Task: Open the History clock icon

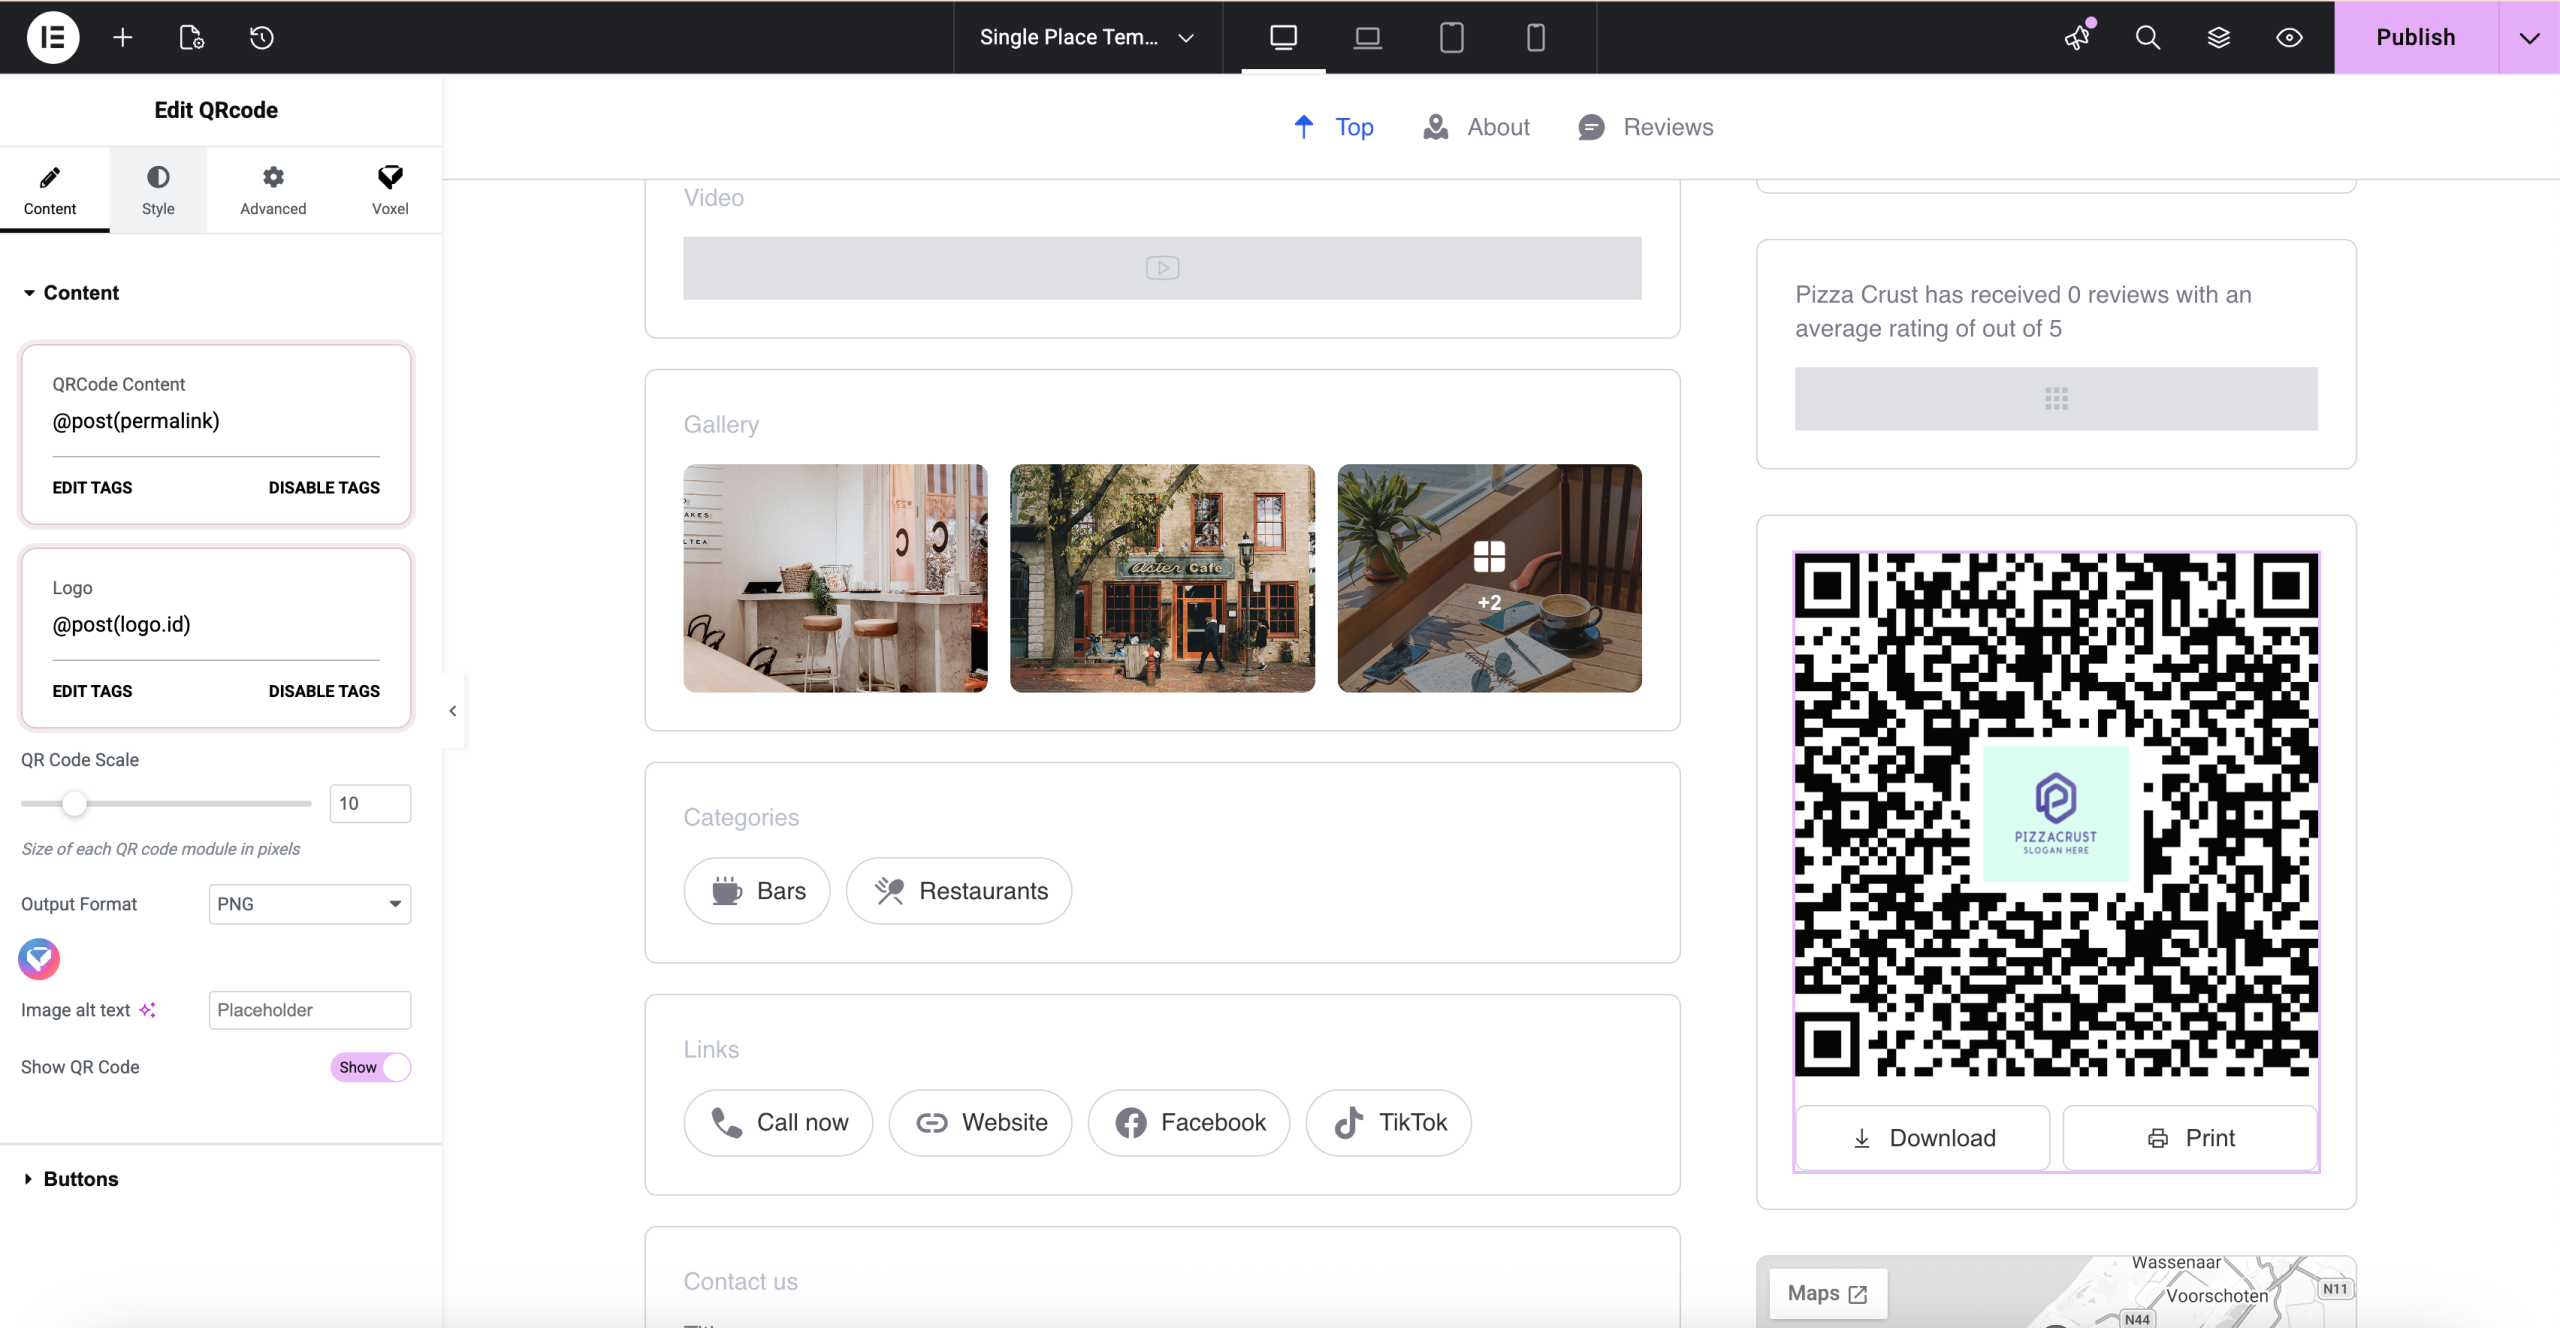Action: (x=261, y=37)
